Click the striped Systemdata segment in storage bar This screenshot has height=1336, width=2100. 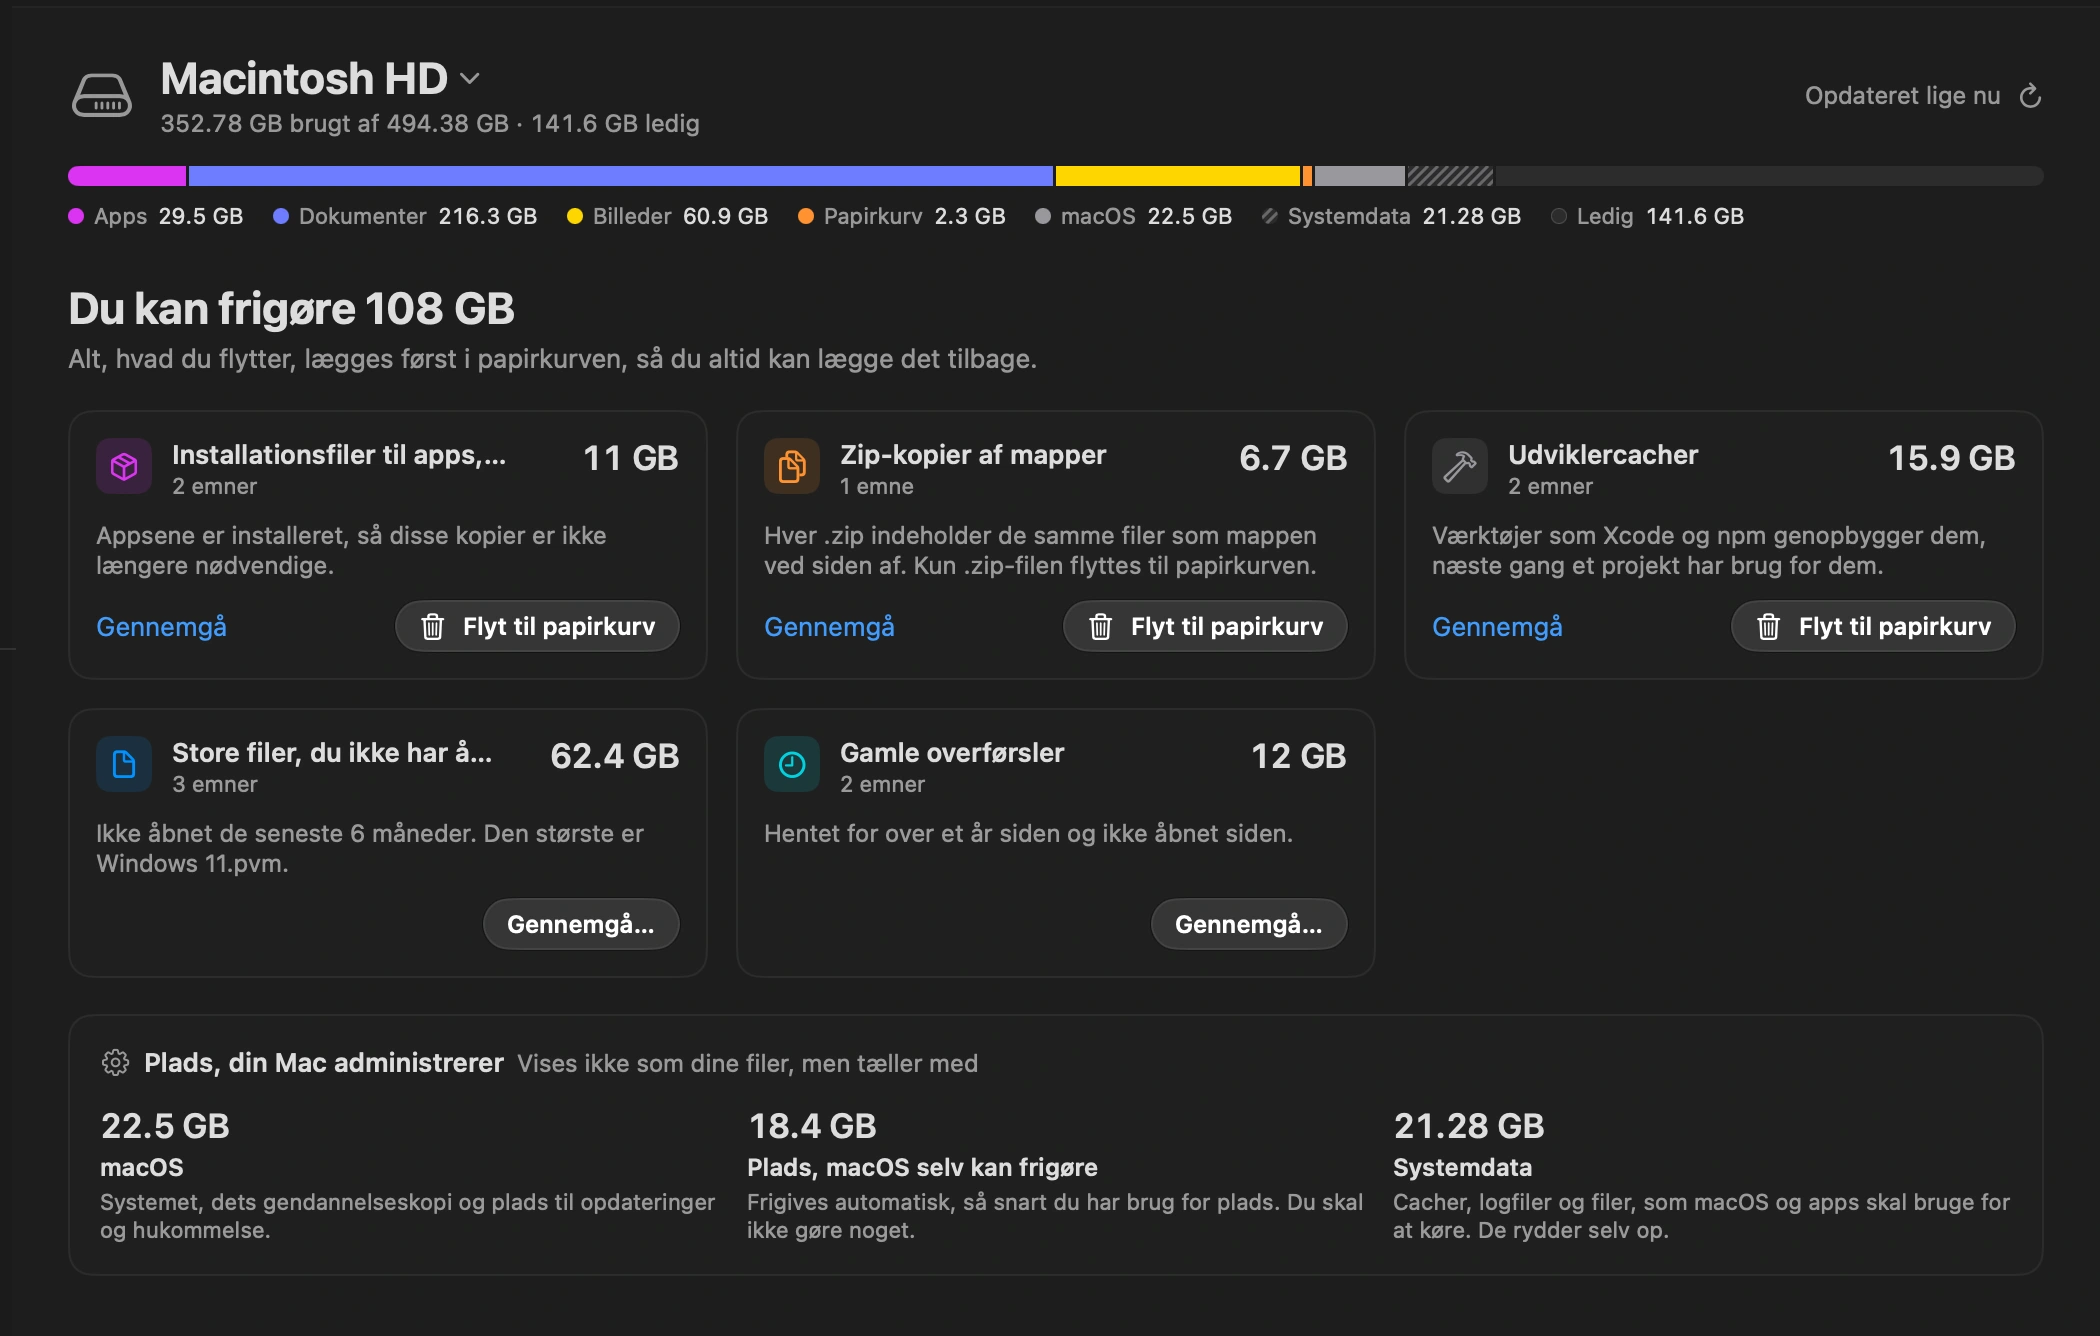(1450, 176)
